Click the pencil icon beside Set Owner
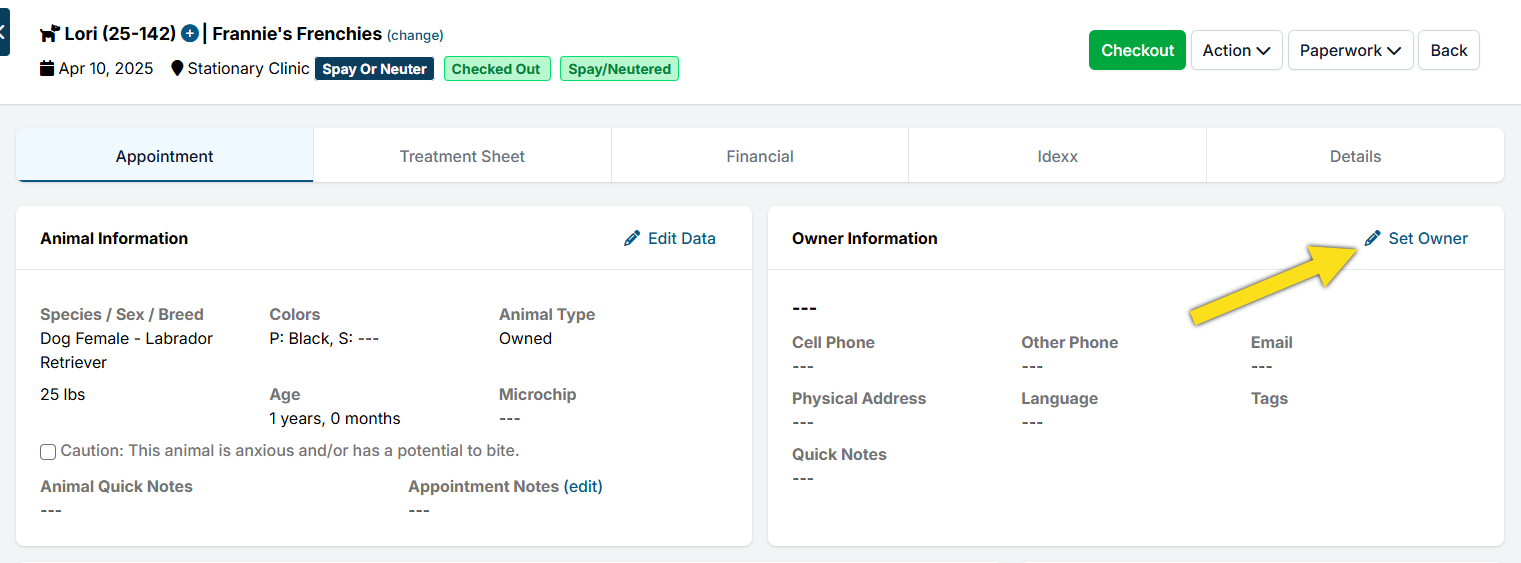This screenshot has height=563, width=1521. pyautogui.click(x=1373, y=238)
